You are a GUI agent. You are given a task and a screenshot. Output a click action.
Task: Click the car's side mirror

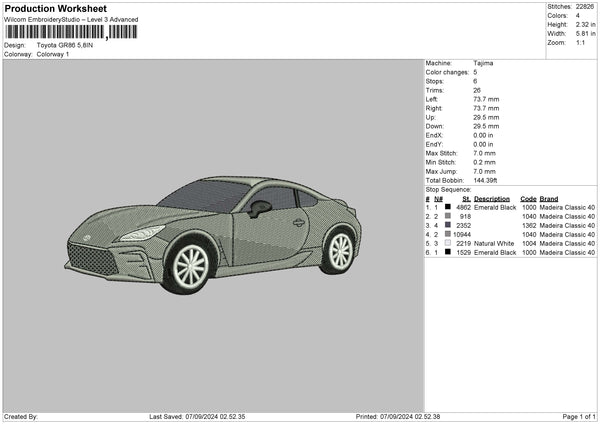260,208
